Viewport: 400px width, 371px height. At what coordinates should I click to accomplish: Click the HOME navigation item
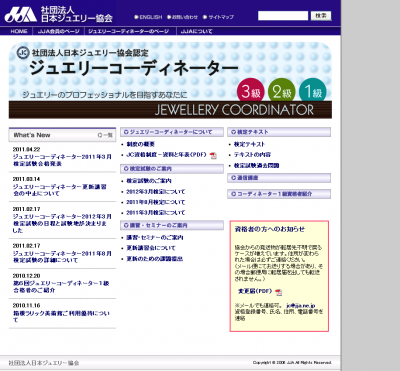click(19, 31)
